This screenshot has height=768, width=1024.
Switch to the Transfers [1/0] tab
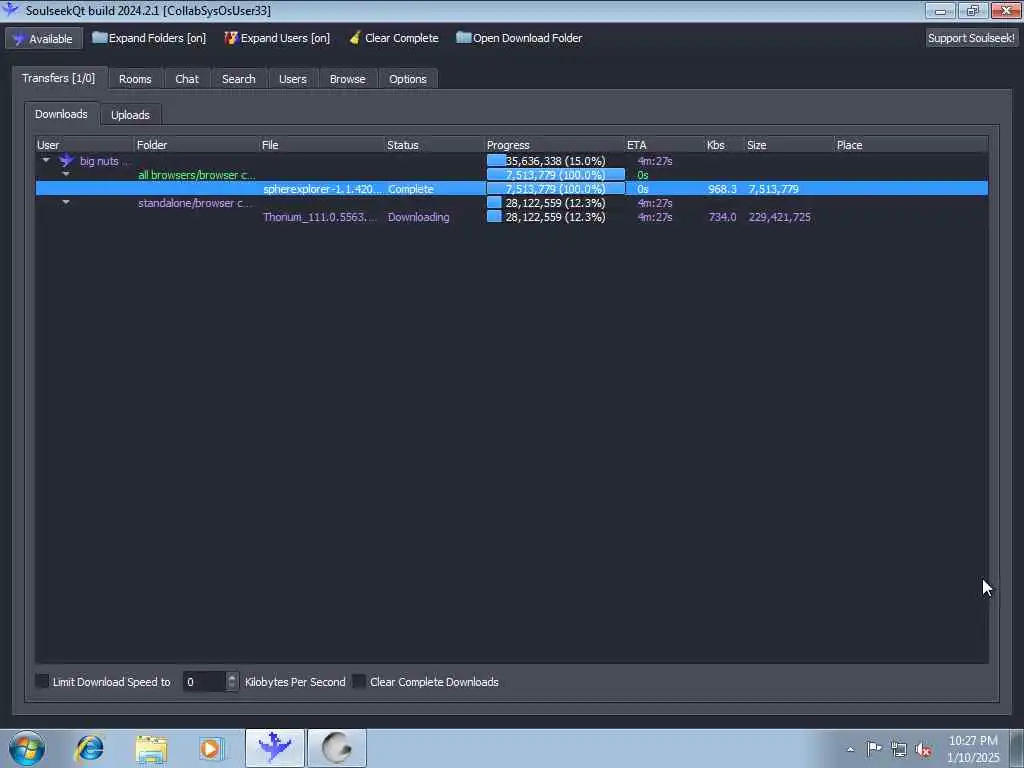pyautogui.click(x=59, y=78)
